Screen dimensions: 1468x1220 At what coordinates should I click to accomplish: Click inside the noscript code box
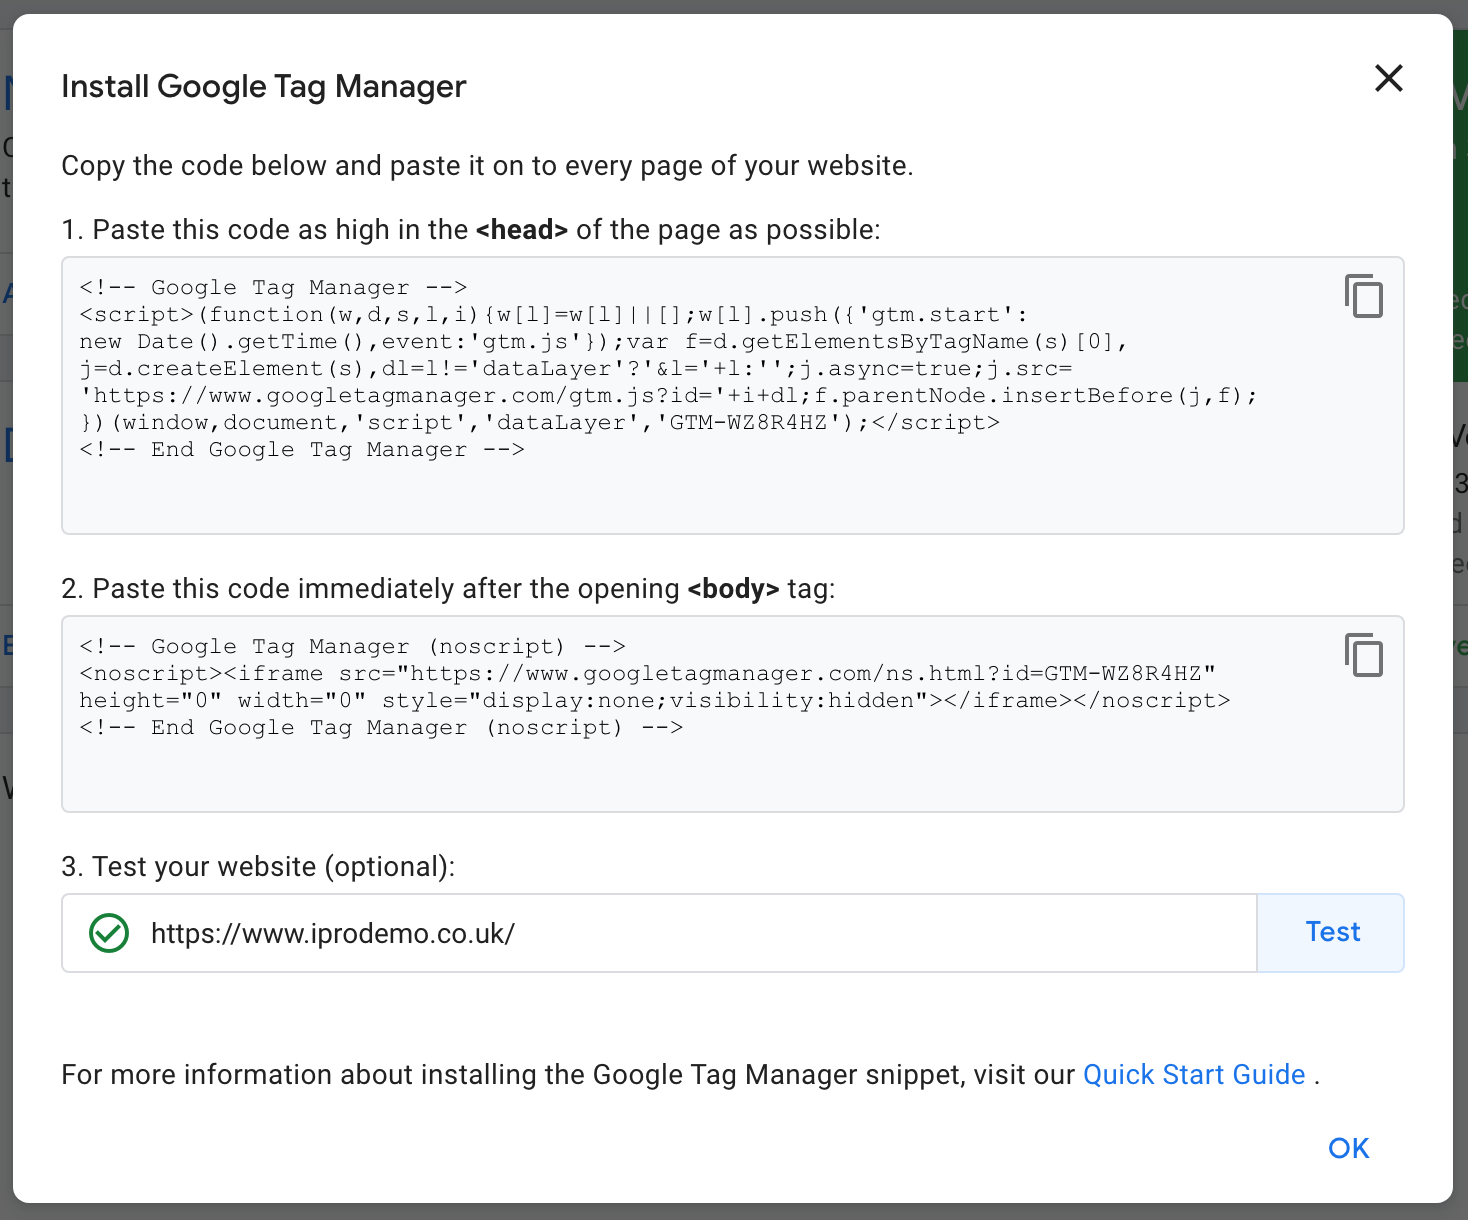coord(732,714)
